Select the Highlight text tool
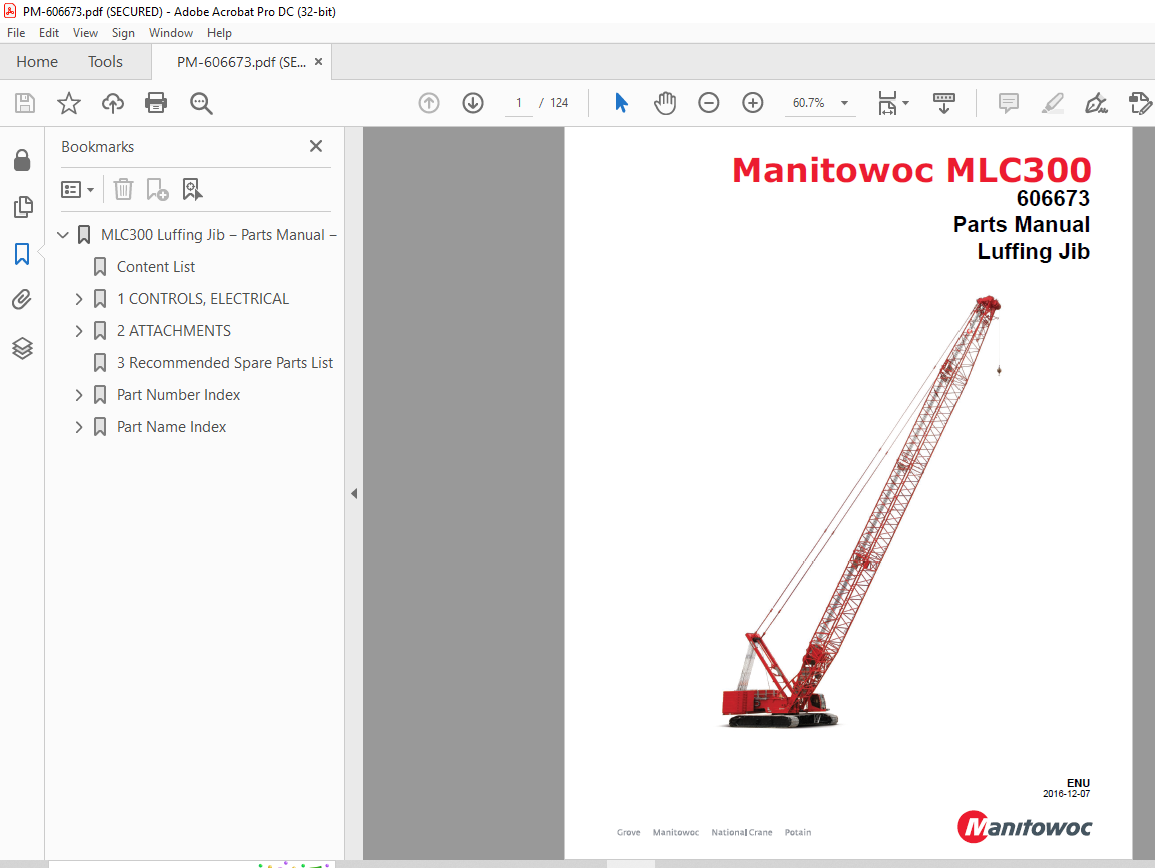 [1053, 103]
